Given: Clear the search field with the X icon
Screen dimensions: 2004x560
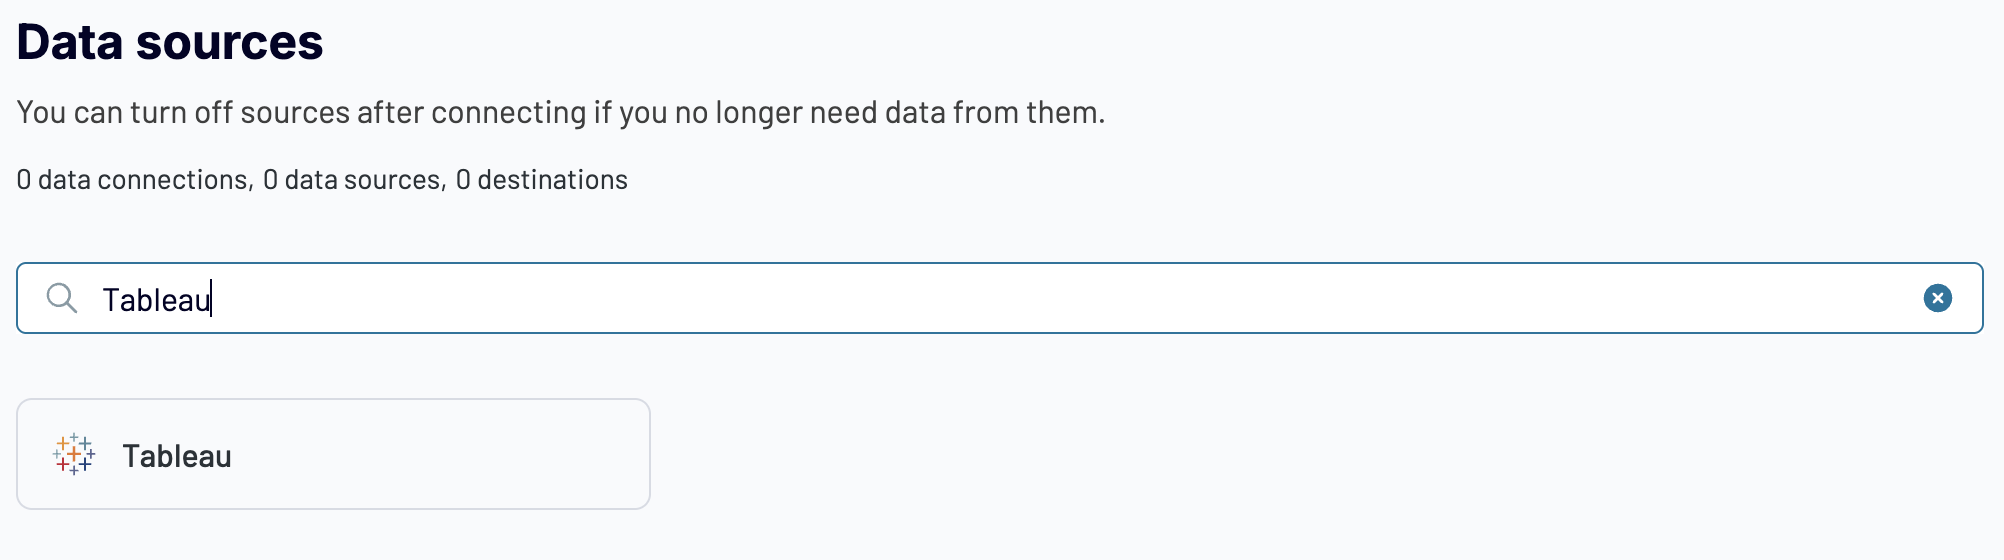Looking at the screenshot, I should [x=1937, y=298].
